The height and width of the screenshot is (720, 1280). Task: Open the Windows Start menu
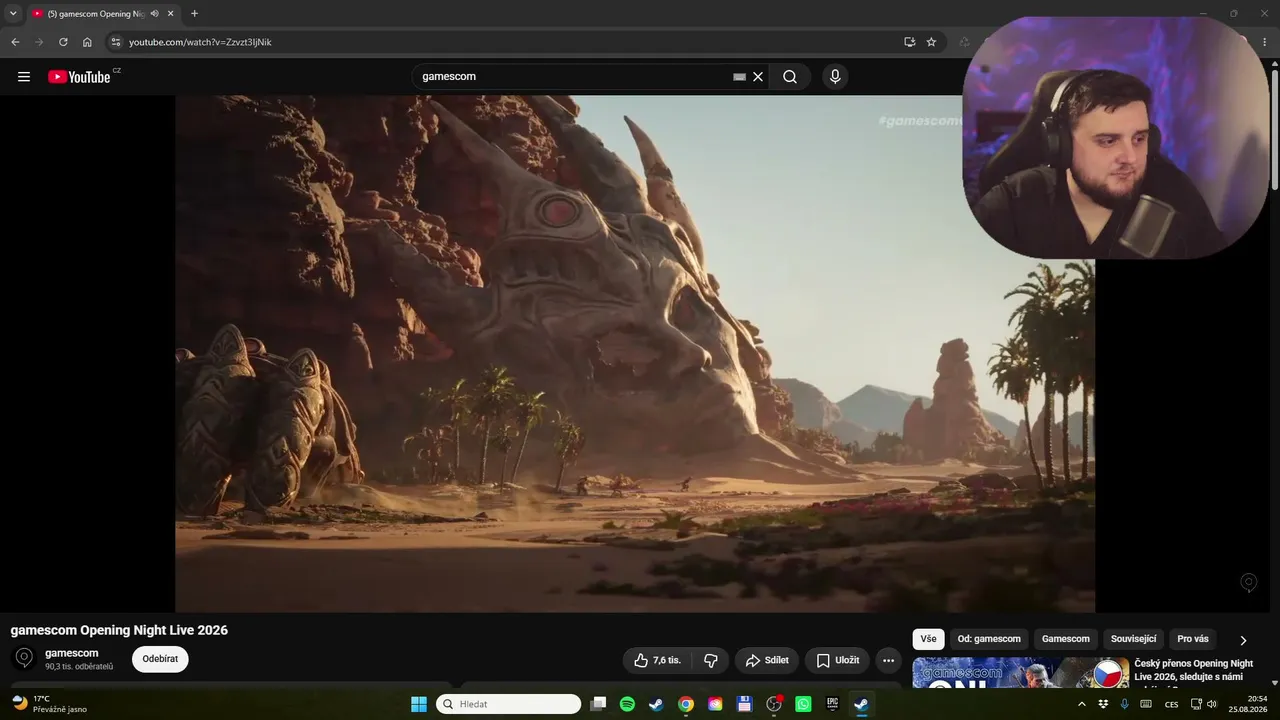[x=419, y=704]
